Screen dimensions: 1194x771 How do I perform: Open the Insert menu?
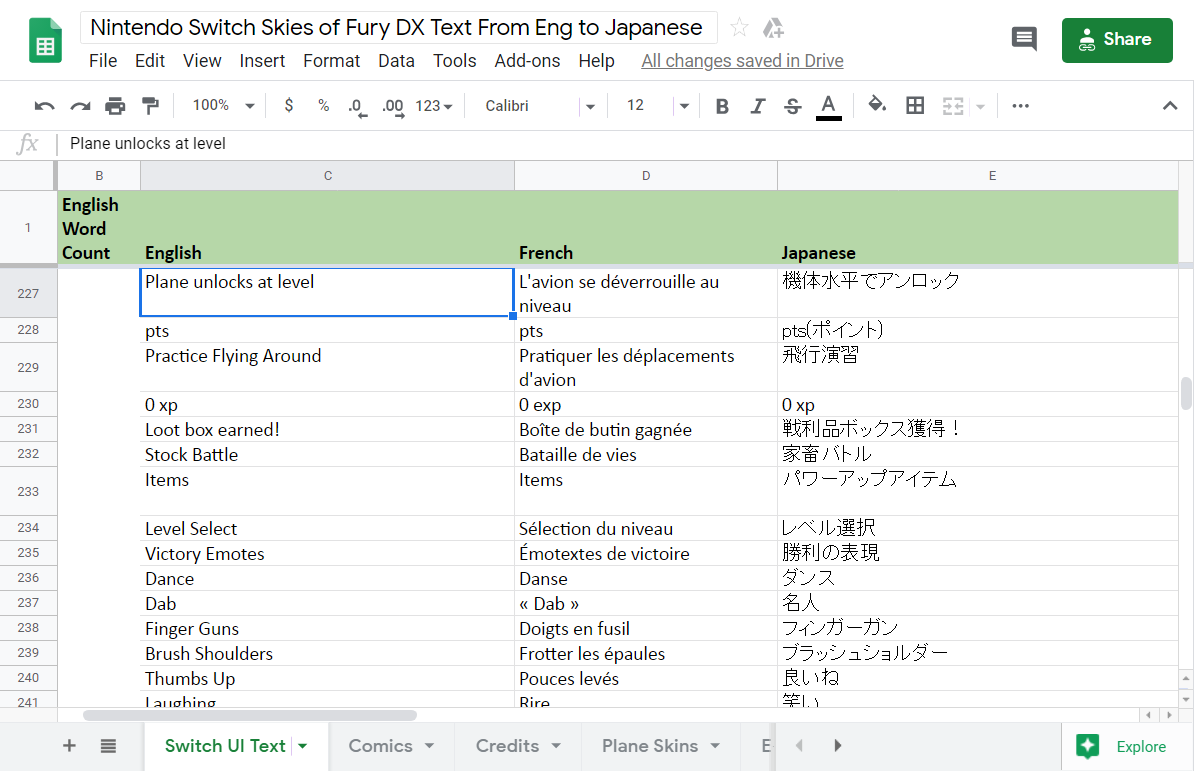(x=262, y=61)
